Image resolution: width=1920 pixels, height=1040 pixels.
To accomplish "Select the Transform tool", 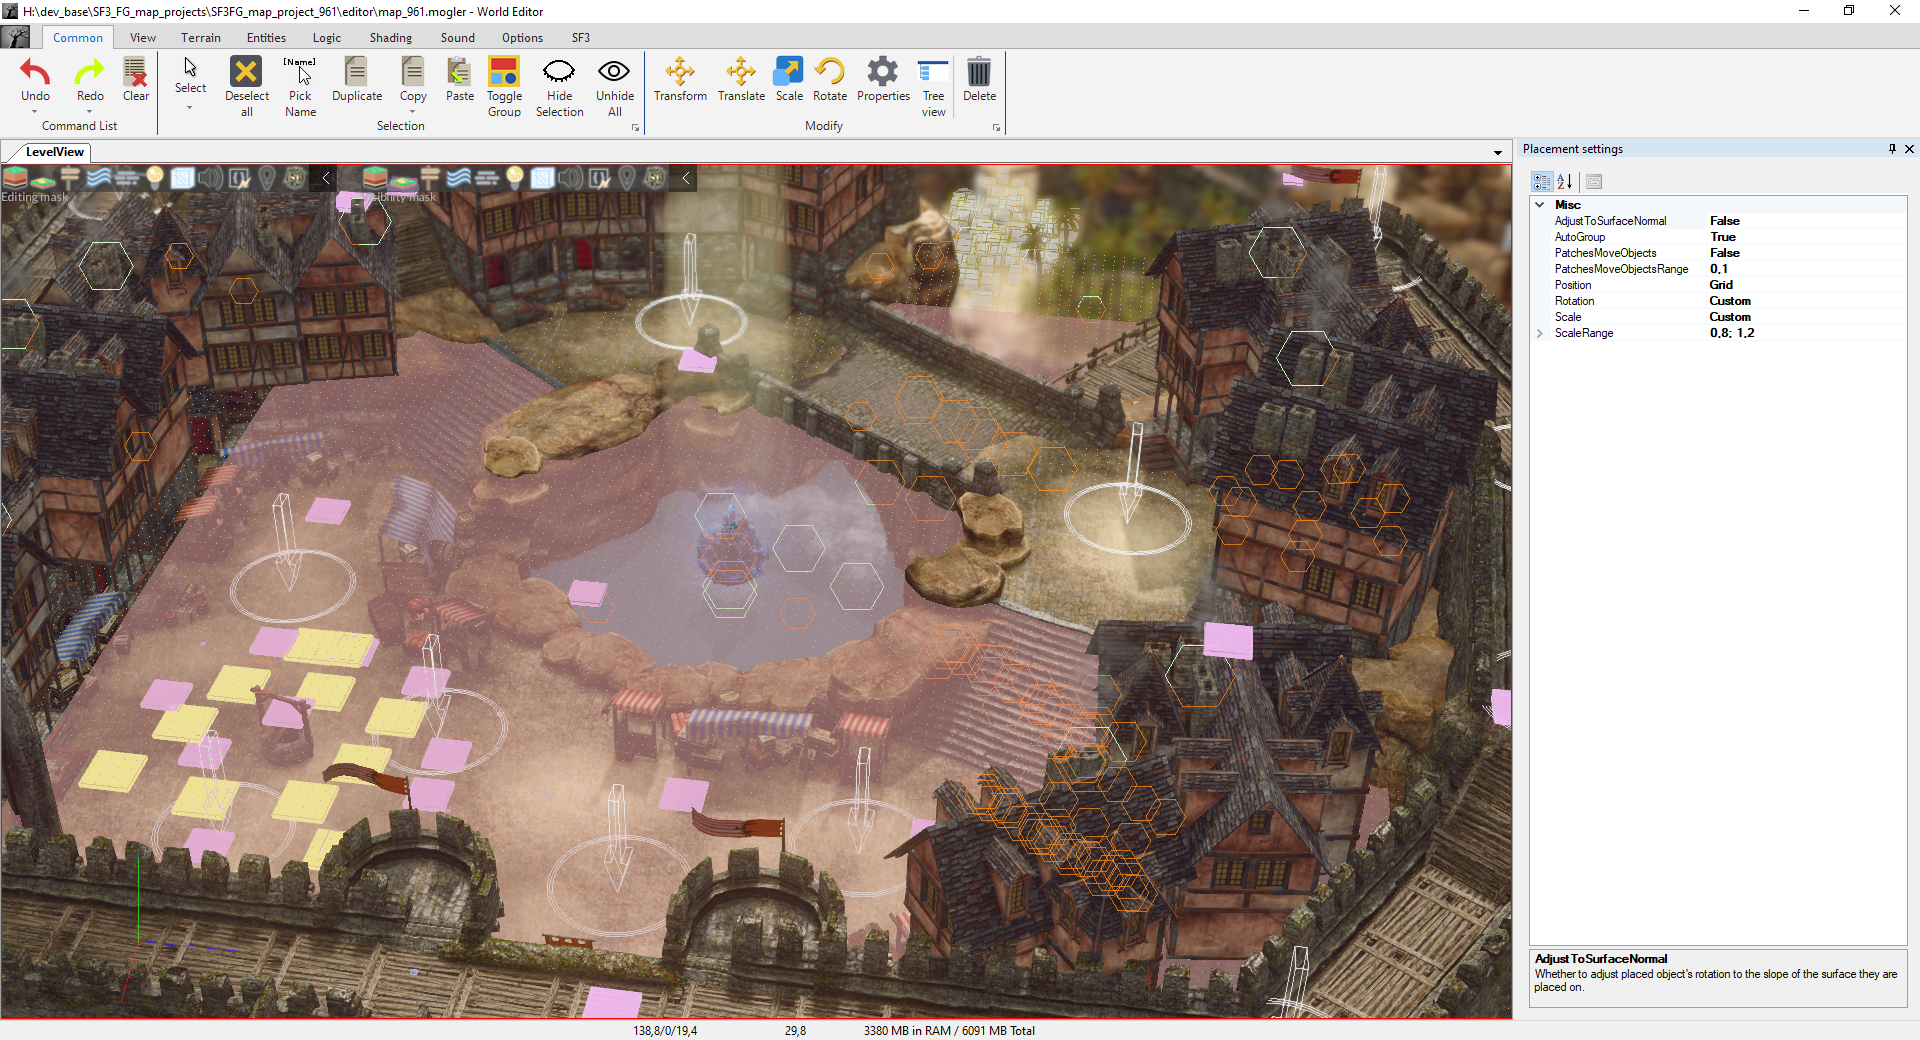I will 680,79.
